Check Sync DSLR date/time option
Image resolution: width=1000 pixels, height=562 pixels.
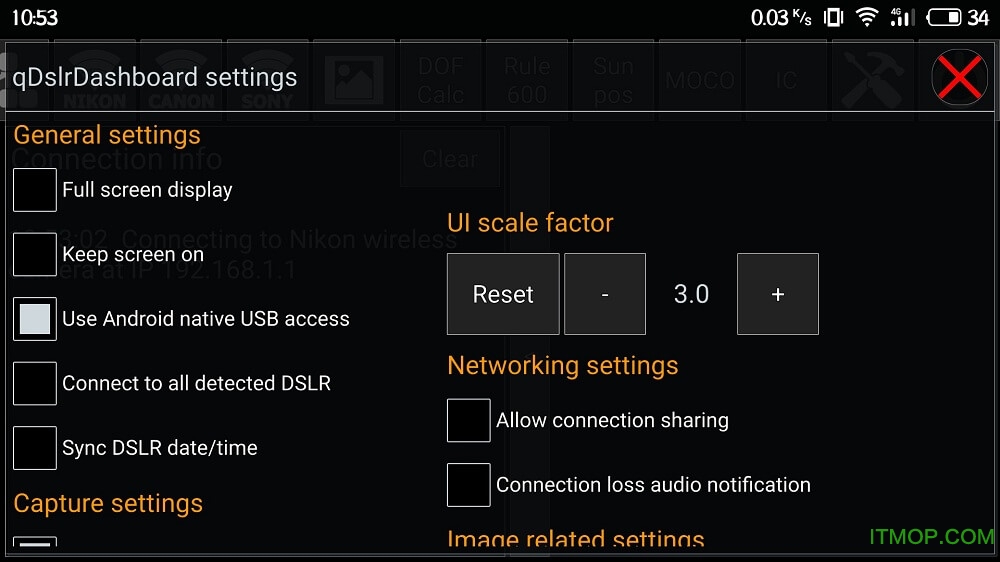(35, 448)
